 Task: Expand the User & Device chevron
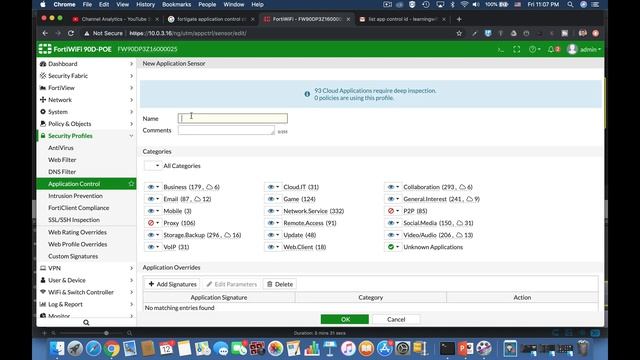pos(131,280)
